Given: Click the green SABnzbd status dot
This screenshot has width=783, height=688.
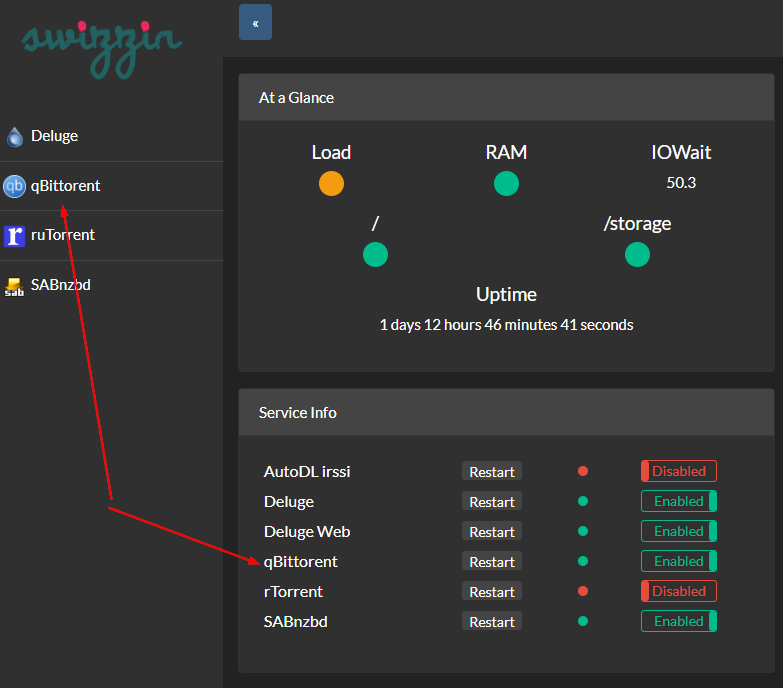Looking at the screenshot, I should click(583, 621).
